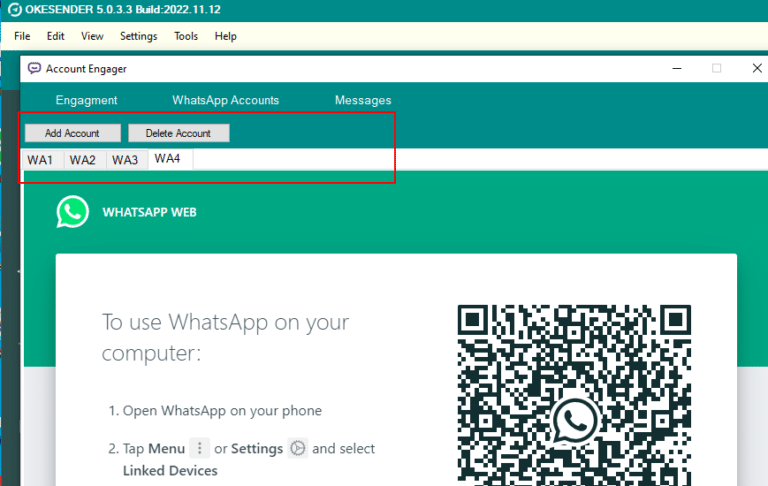Open the File menu
This screenshot has width=768, height=486.
(x=22, y=36)
